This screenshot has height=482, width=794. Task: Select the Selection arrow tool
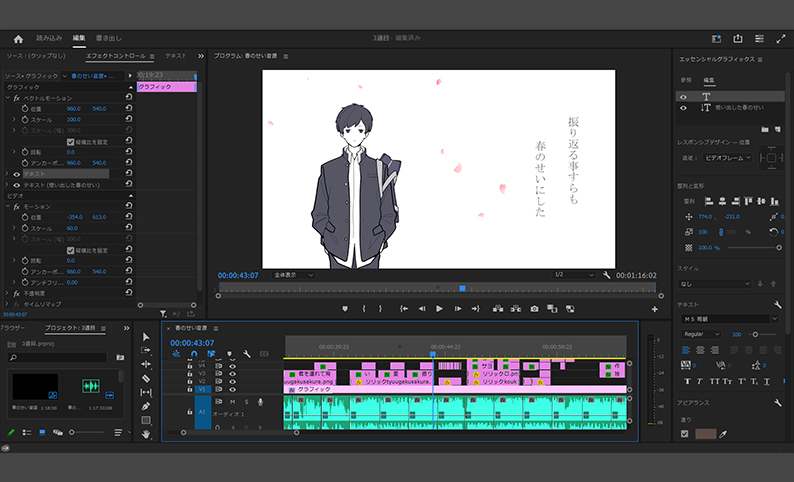pyautogui.click(x=146, y=337)
